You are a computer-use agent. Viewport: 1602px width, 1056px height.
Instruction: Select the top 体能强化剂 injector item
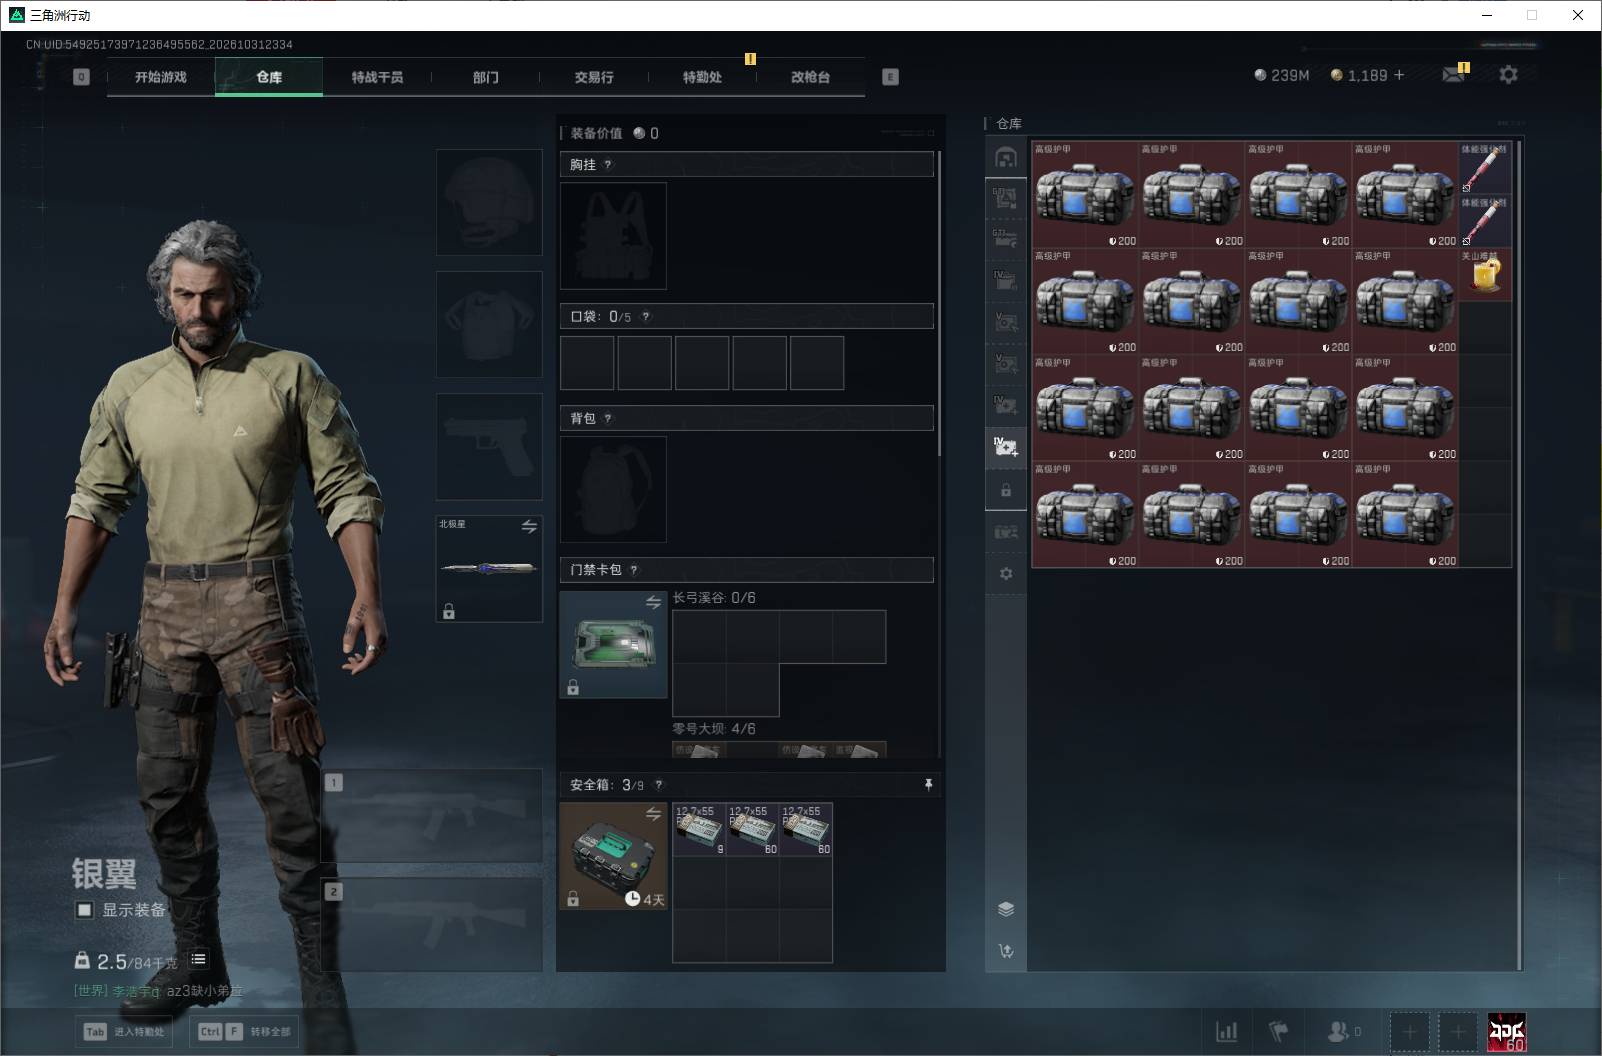tap(1486, 168)
